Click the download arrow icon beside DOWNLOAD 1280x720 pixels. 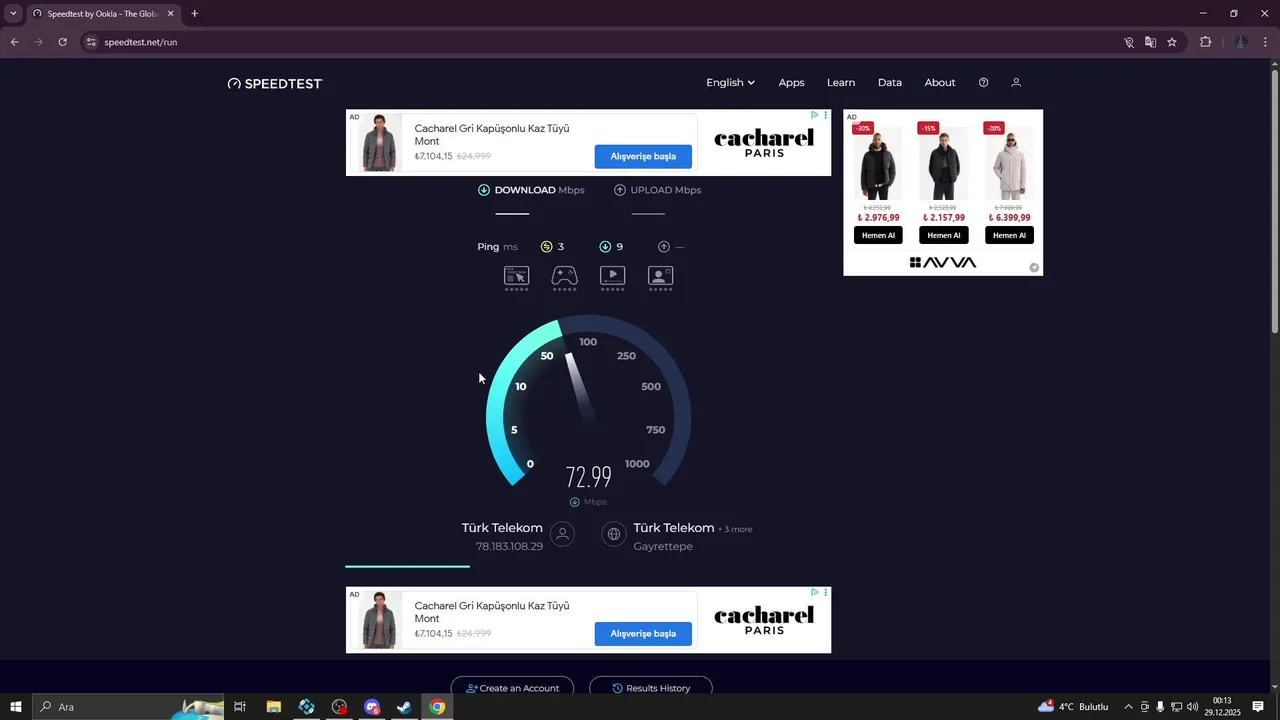point(484,190)
